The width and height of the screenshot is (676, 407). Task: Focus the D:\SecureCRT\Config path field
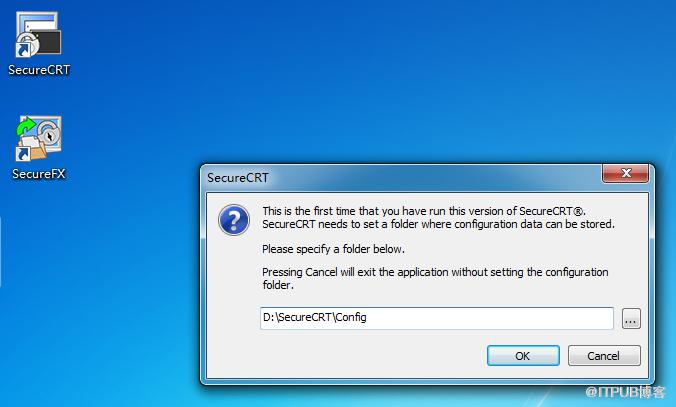pos(437,318)
